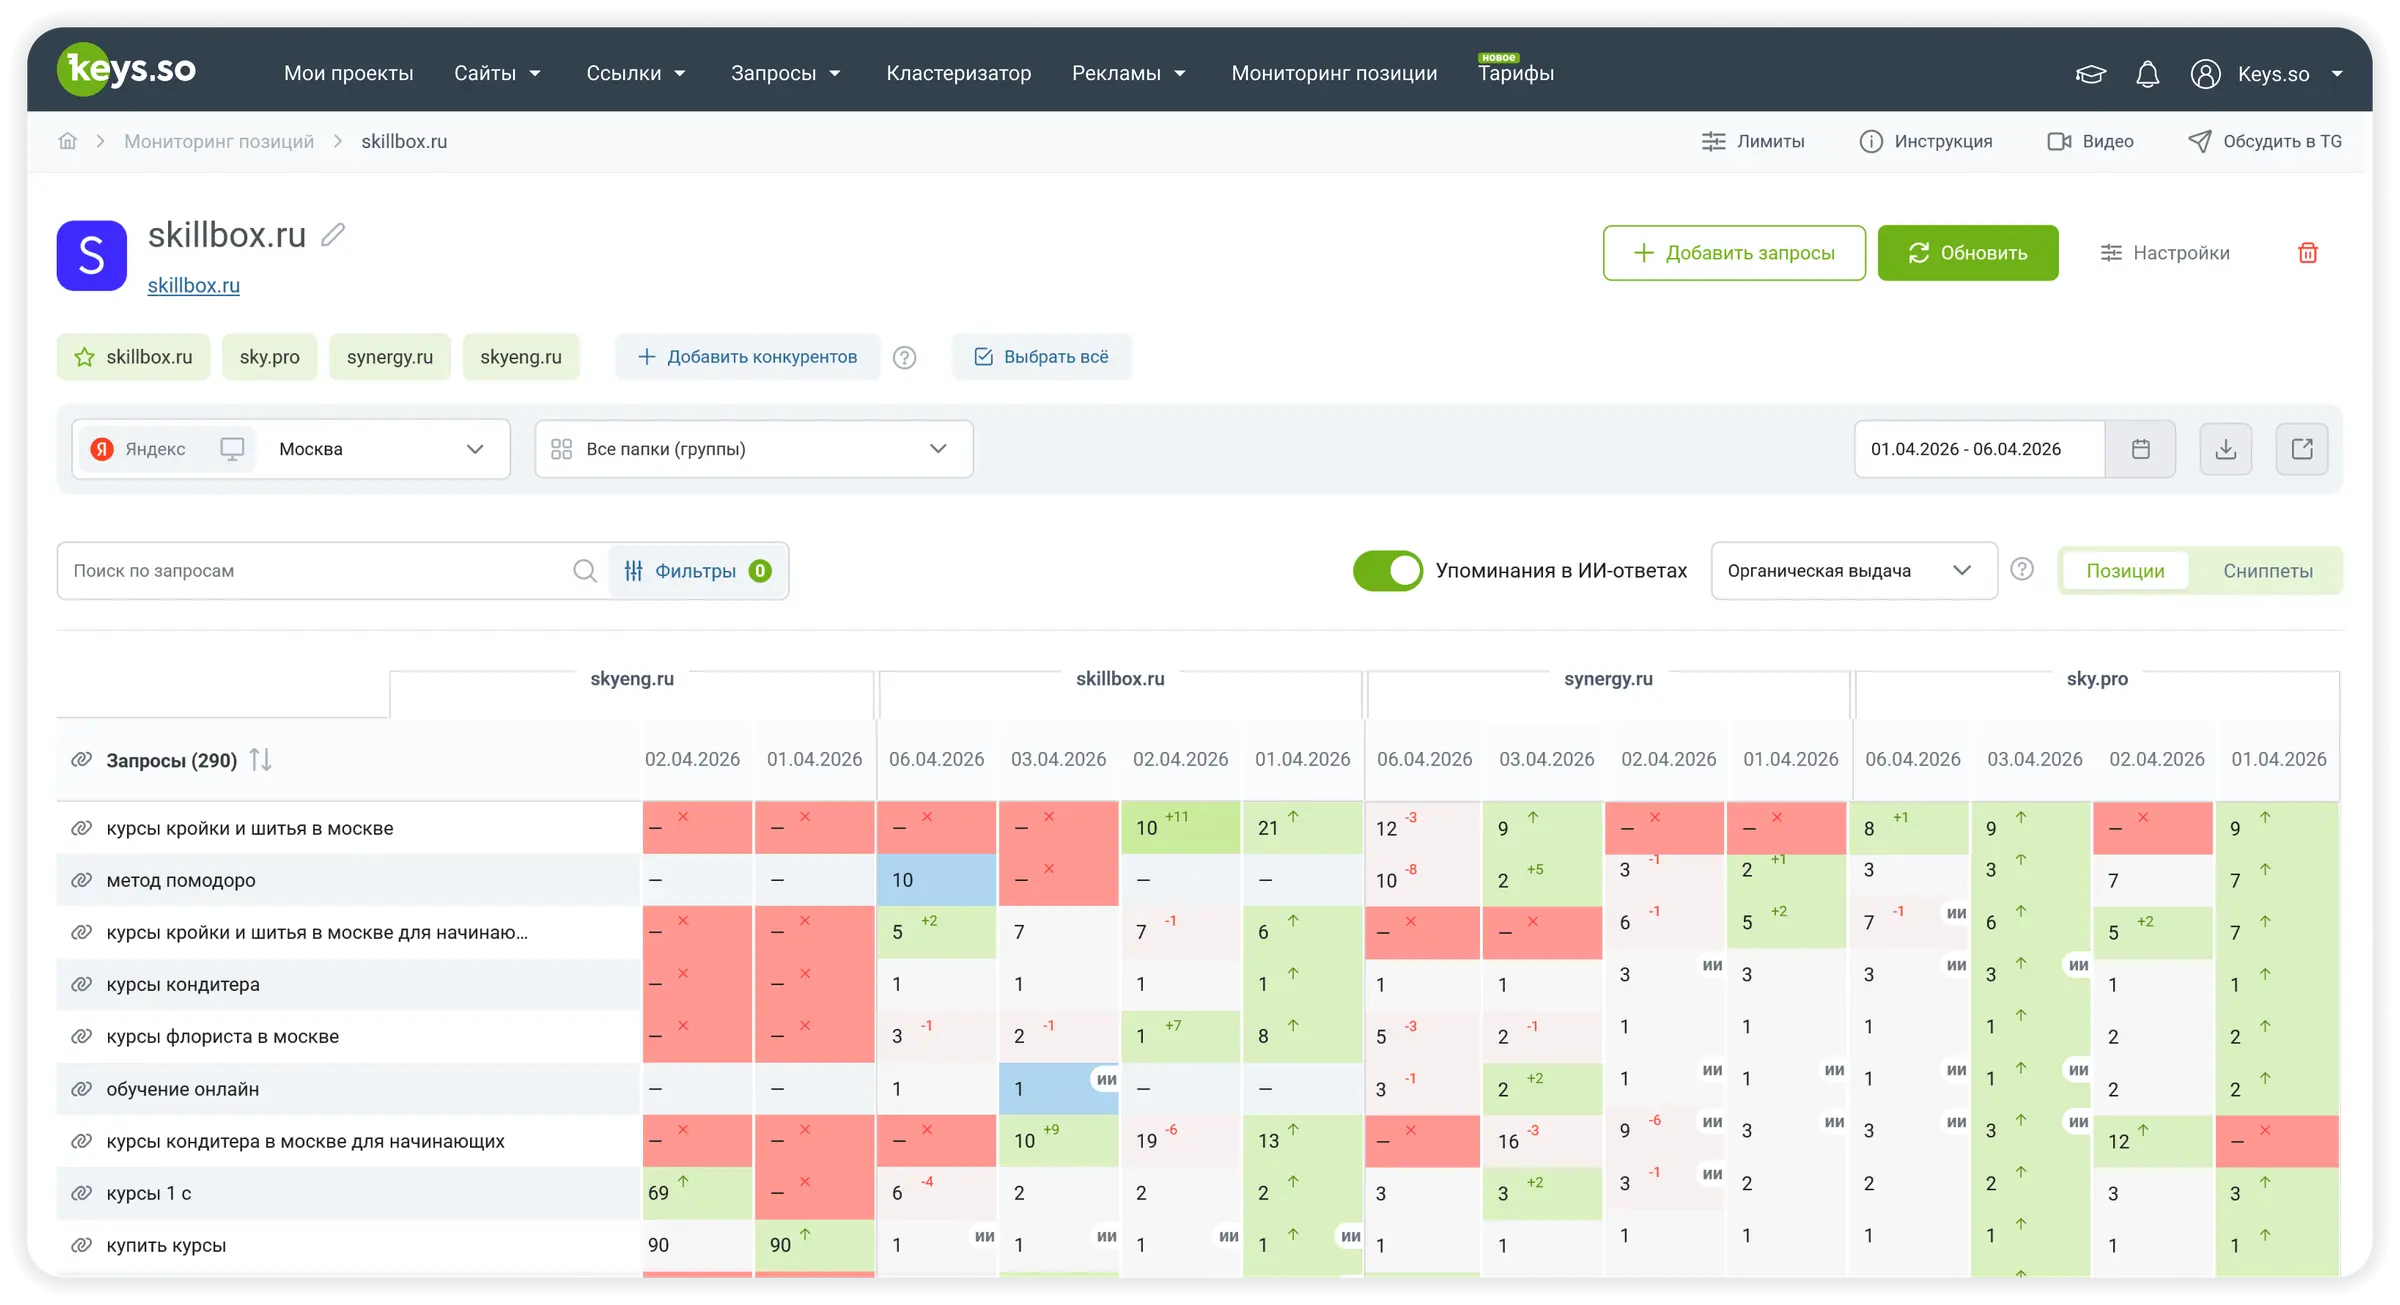Click the date range 01.04.2026 - 06.04.2026 field

tap(1980, 449)
